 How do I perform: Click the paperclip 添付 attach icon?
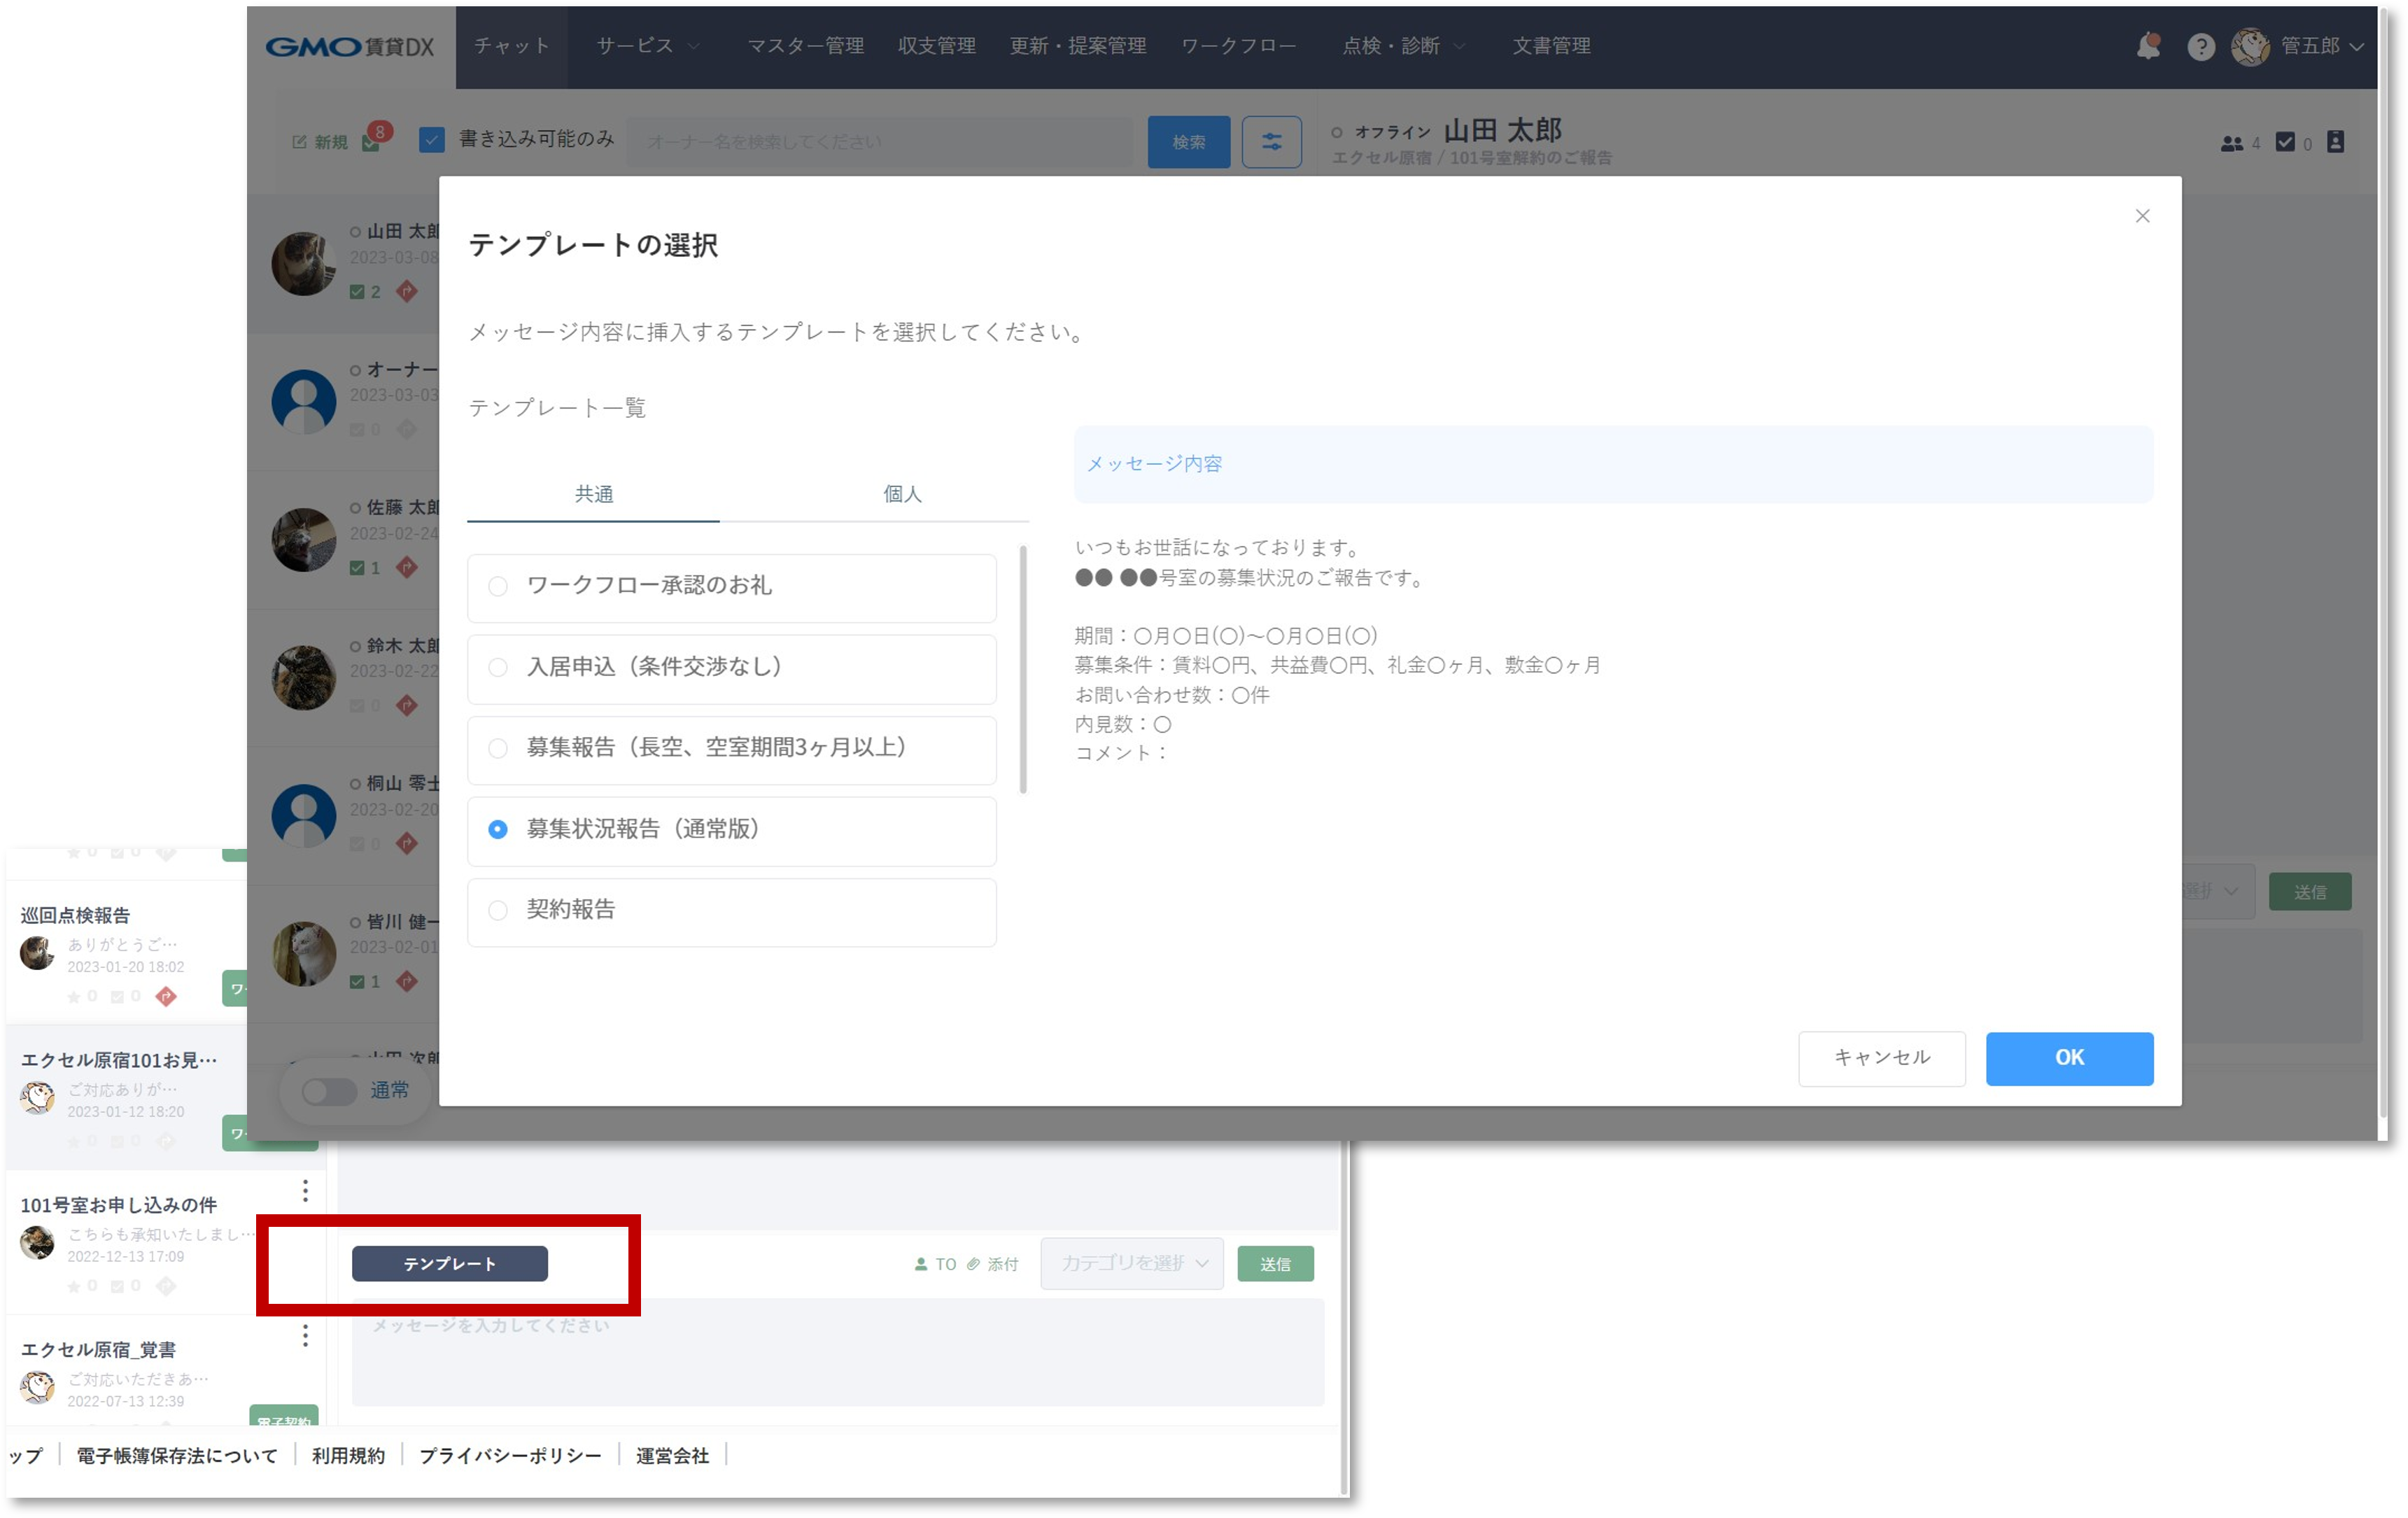[x=974, y=1264]
